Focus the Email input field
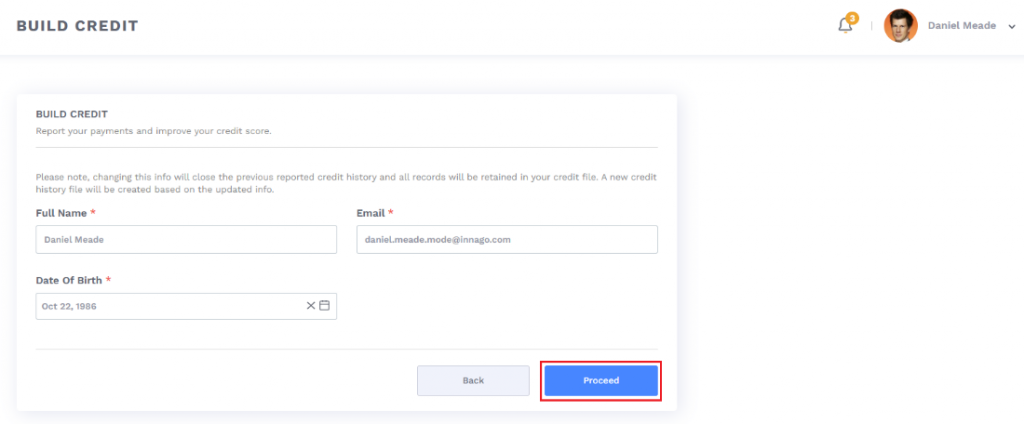The image size is (1024, 424). (507, 240)
